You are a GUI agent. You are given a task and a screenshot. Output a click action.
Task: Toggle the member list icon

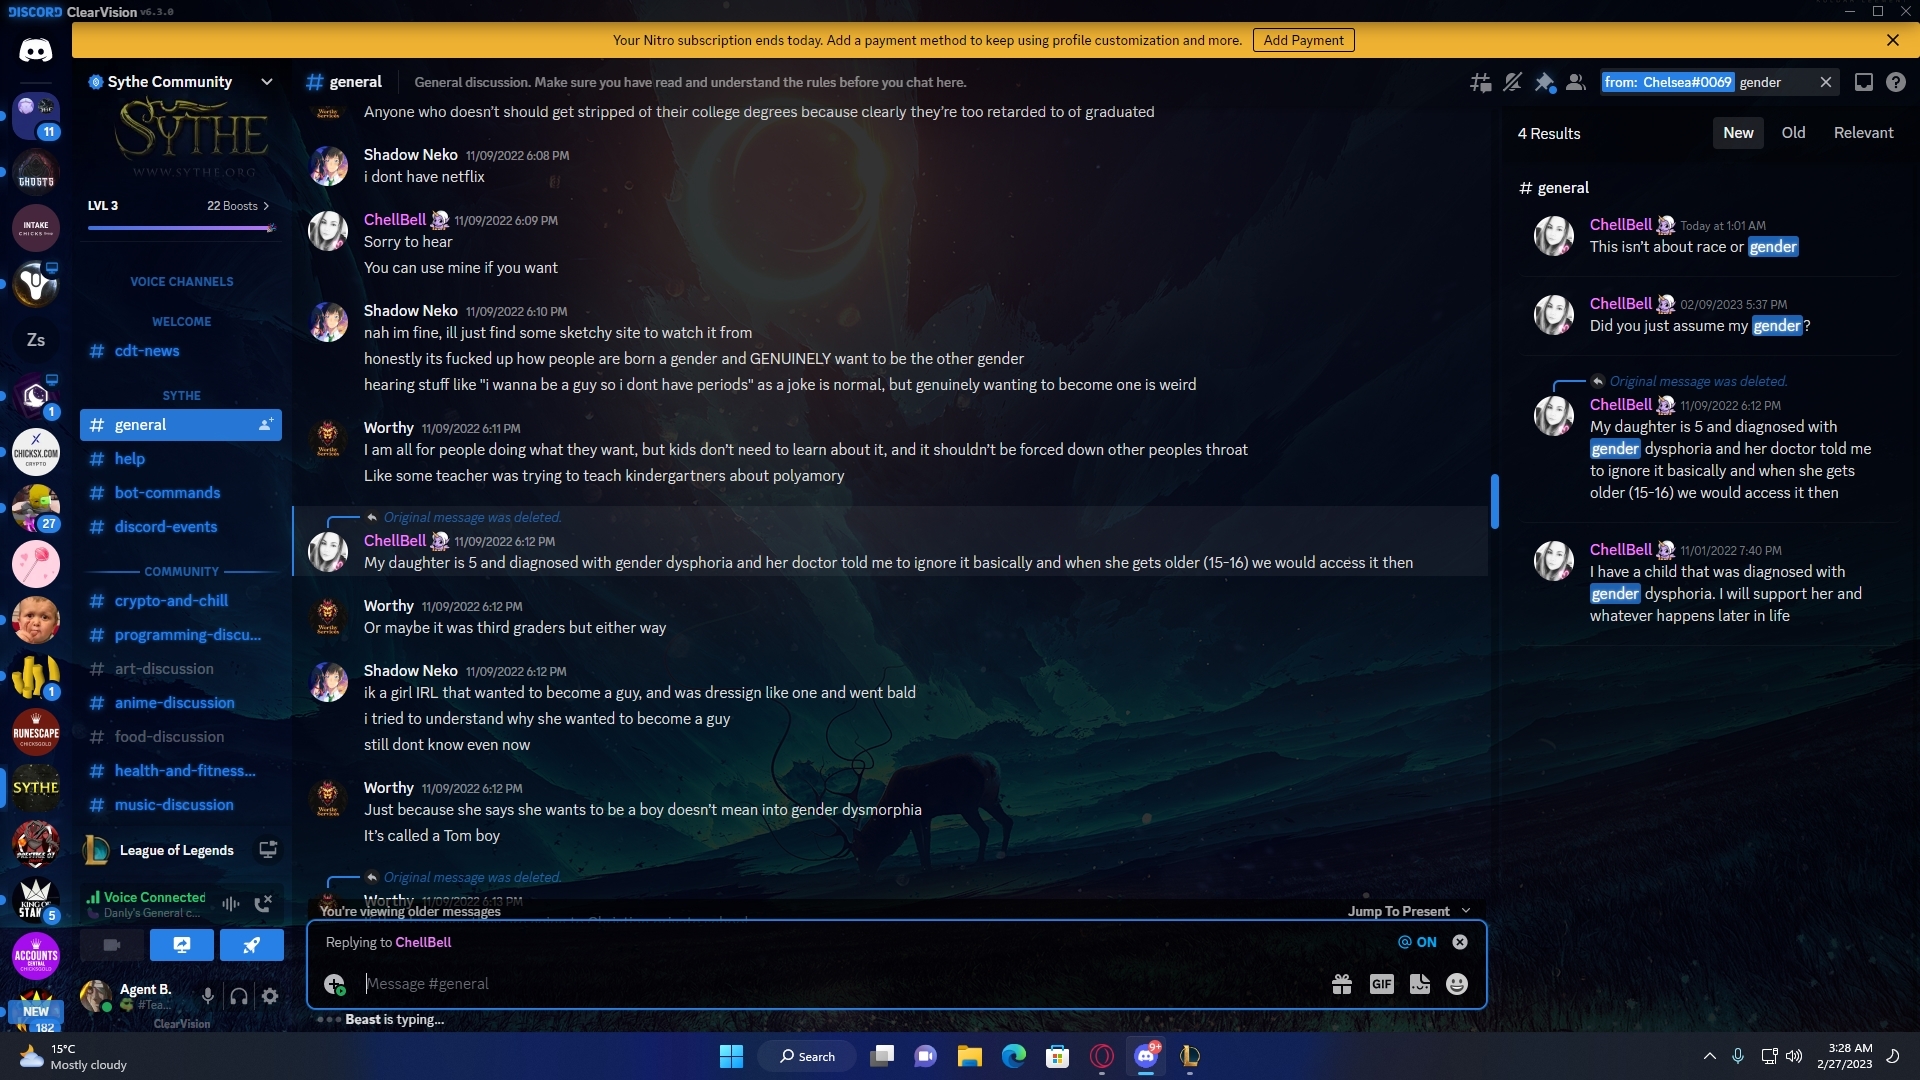[x=1576, y=82]
